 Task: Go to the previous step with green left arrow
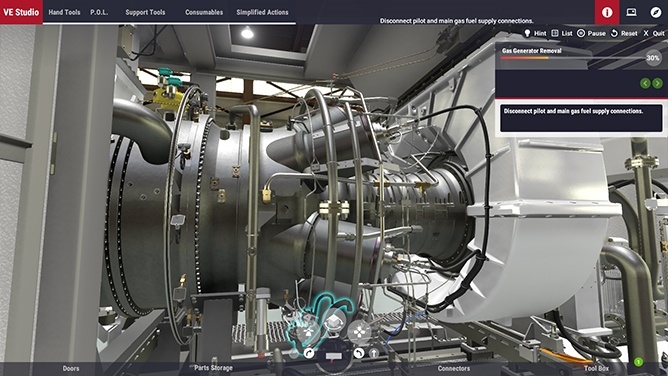645,83
